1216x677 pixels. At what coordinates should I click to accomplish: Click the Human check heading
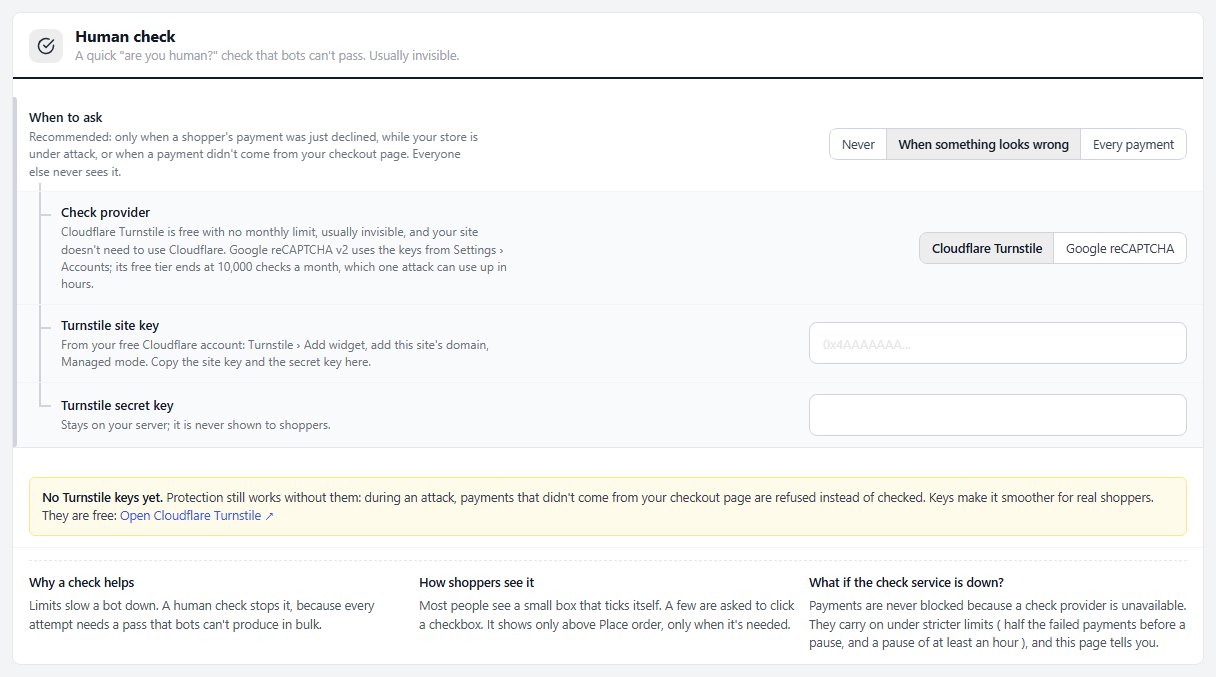[125, 37]
